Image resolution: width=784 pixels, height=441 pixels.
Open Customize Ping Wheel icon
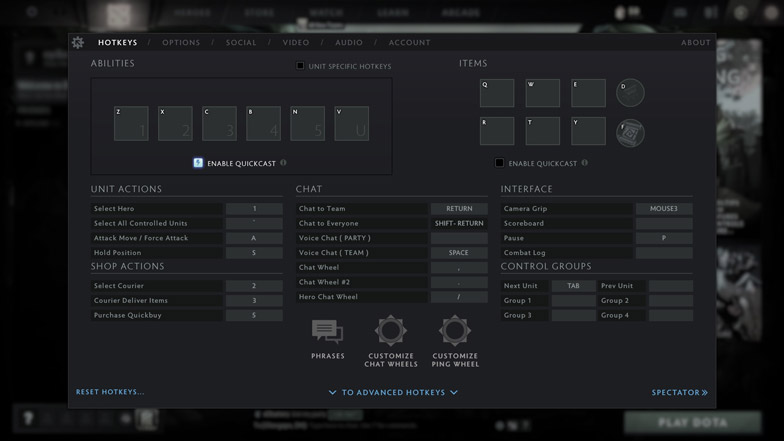454,330
